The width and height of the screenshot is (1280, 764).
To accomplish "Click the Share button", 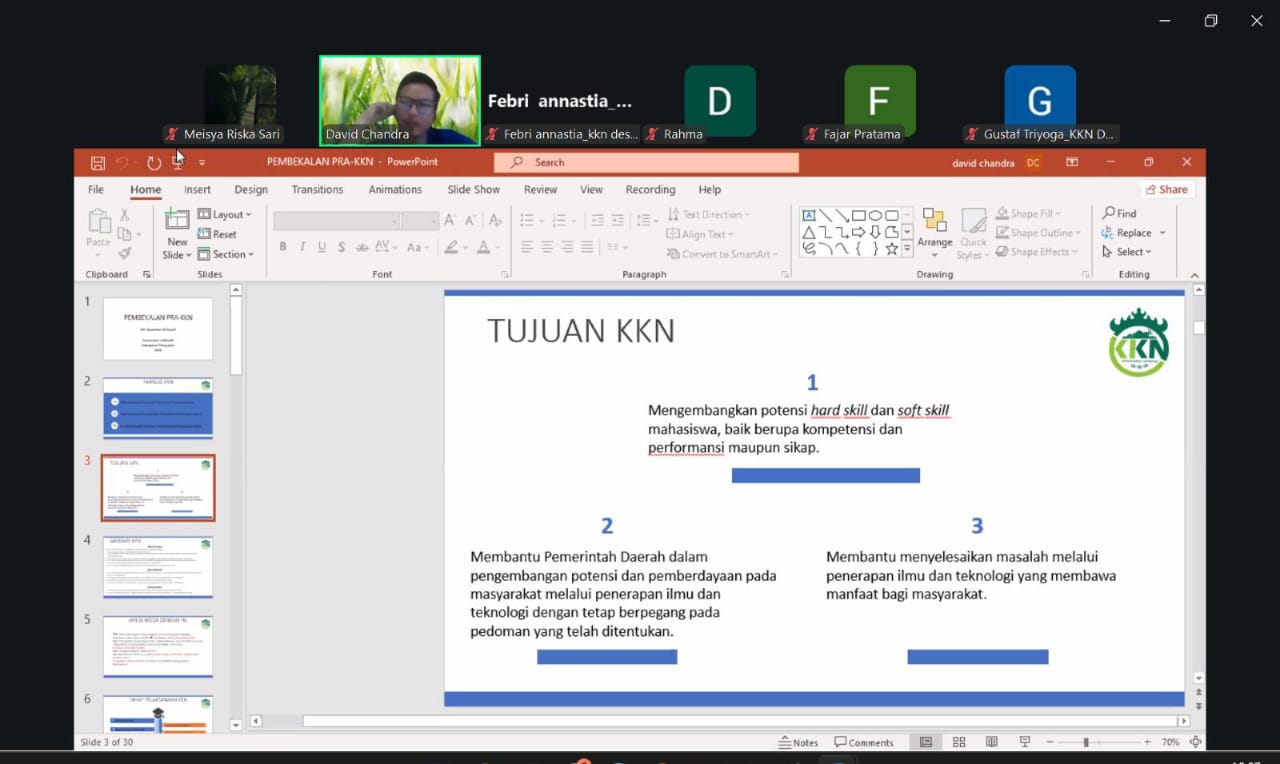I will point(1166,190).
